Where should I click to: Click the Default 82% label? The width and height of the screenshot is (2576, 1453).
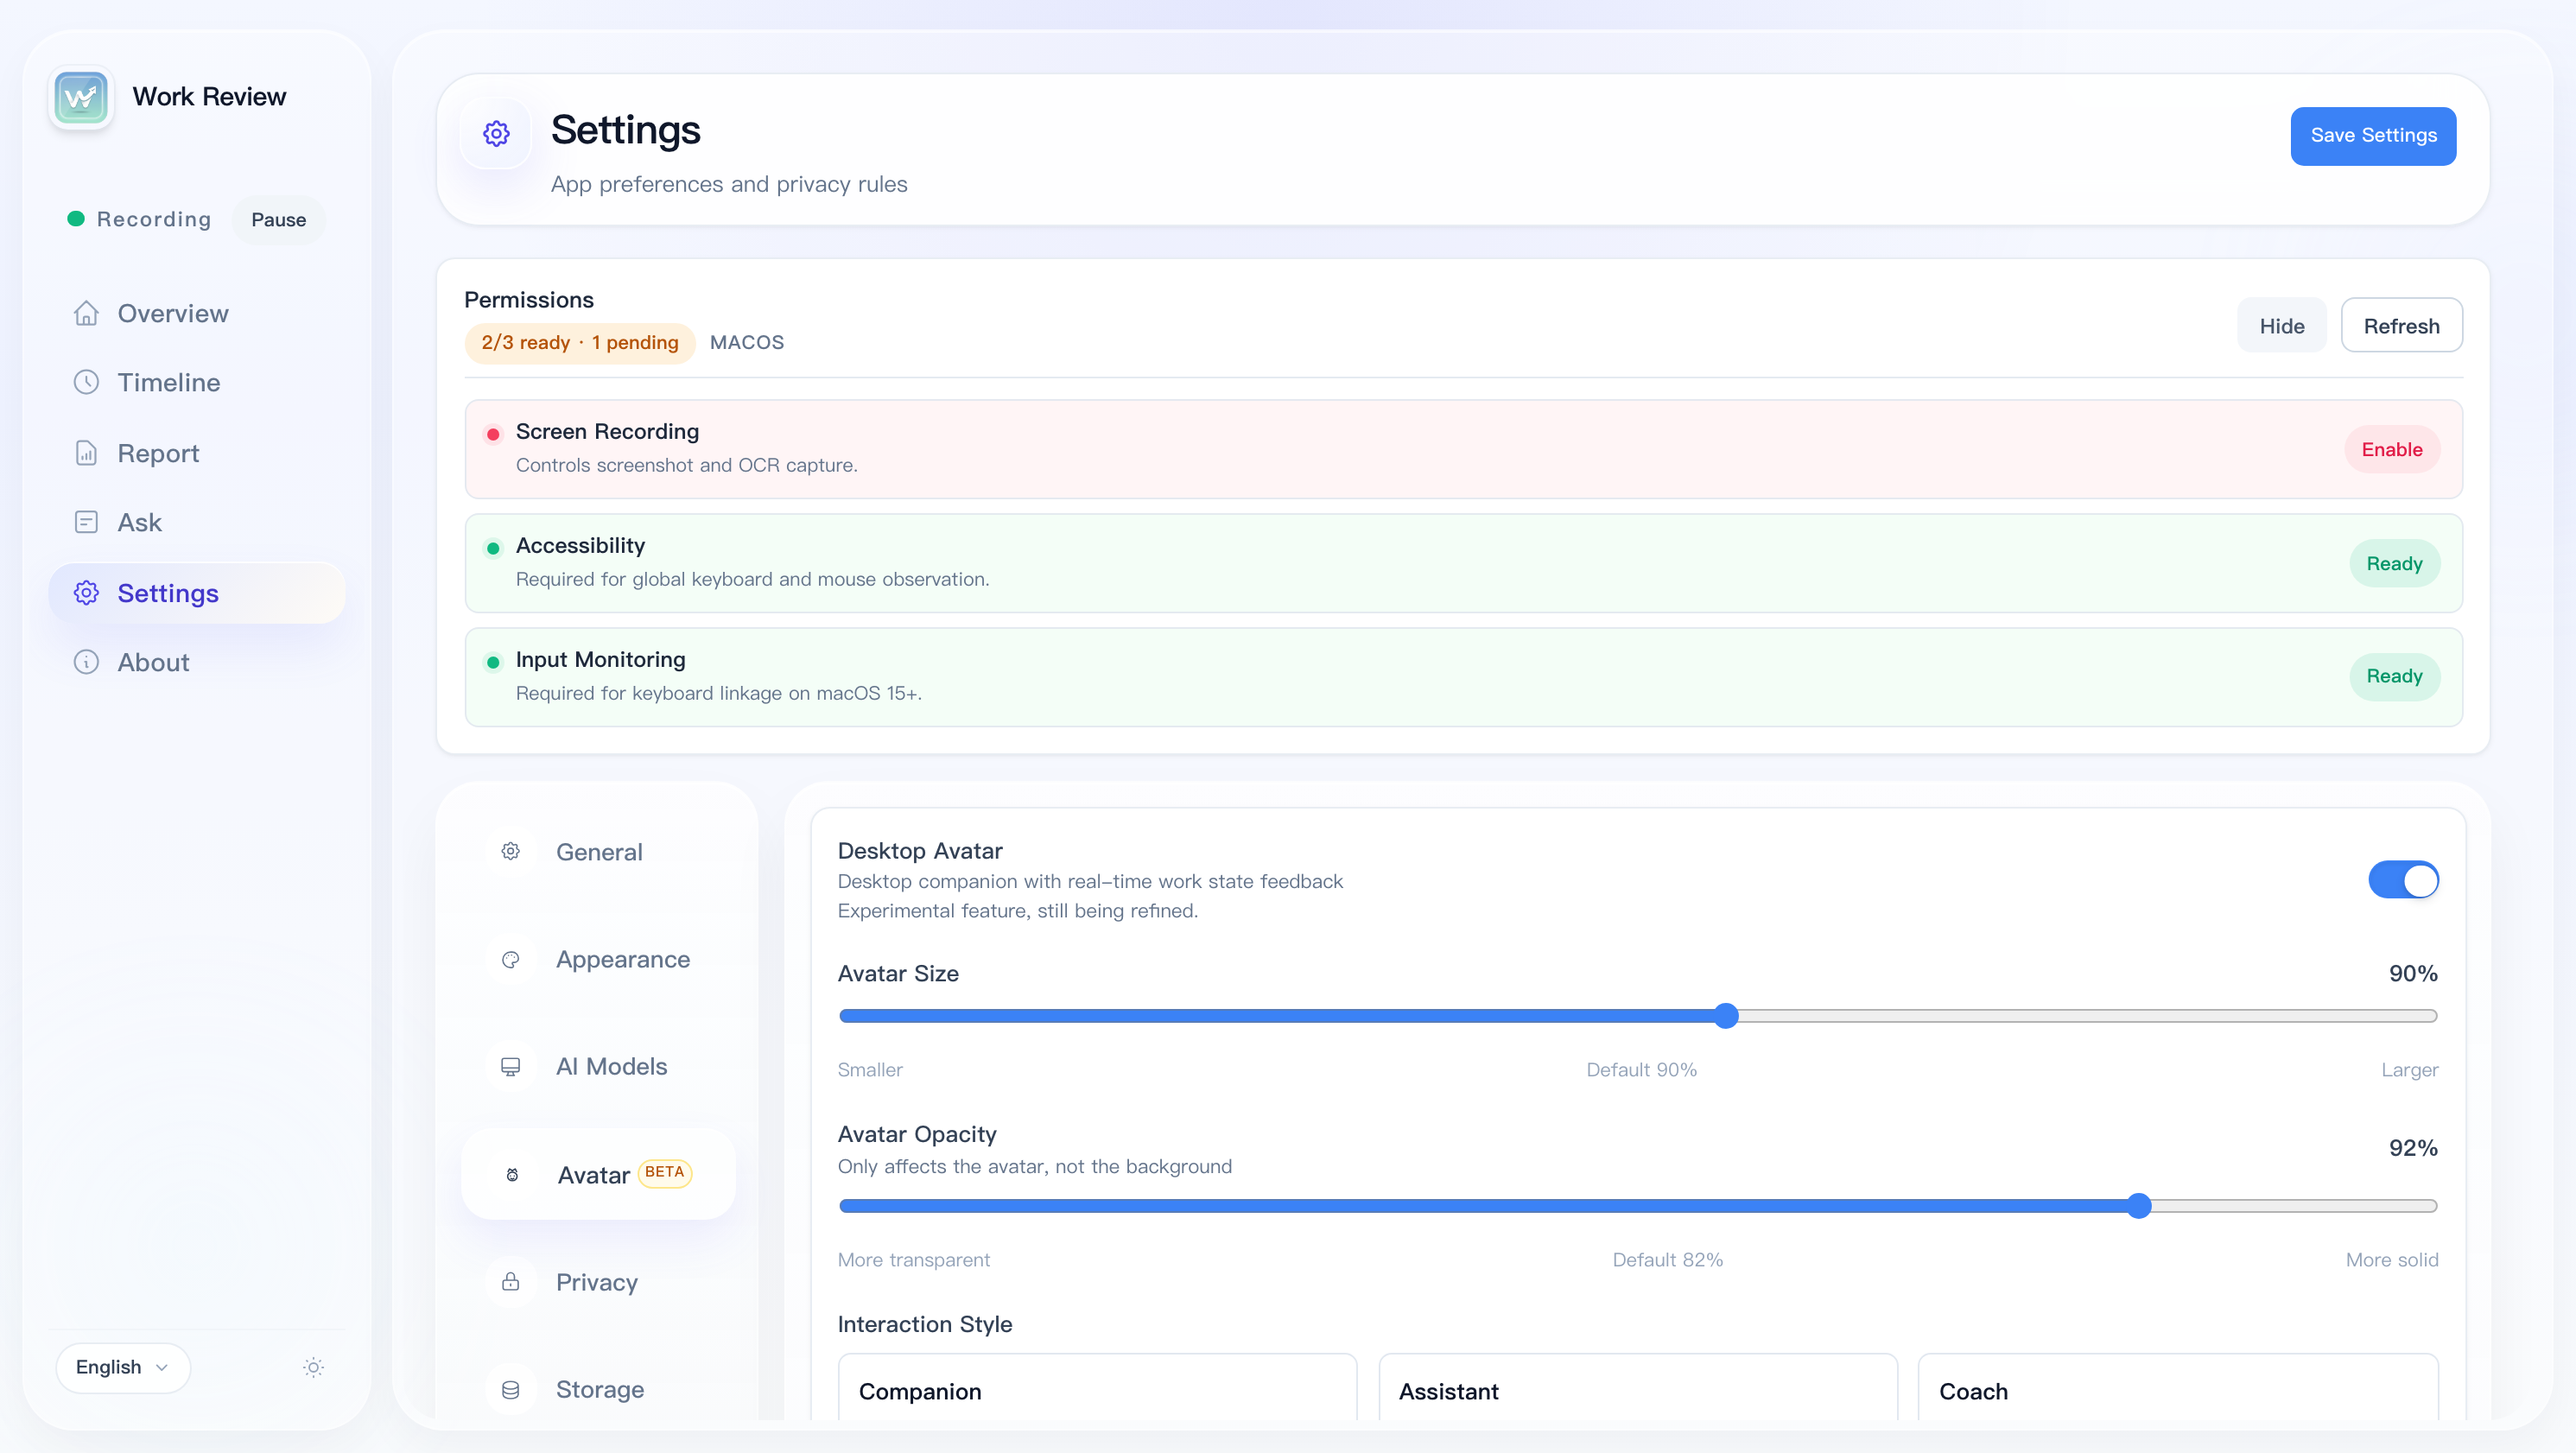[1667, 1260]
